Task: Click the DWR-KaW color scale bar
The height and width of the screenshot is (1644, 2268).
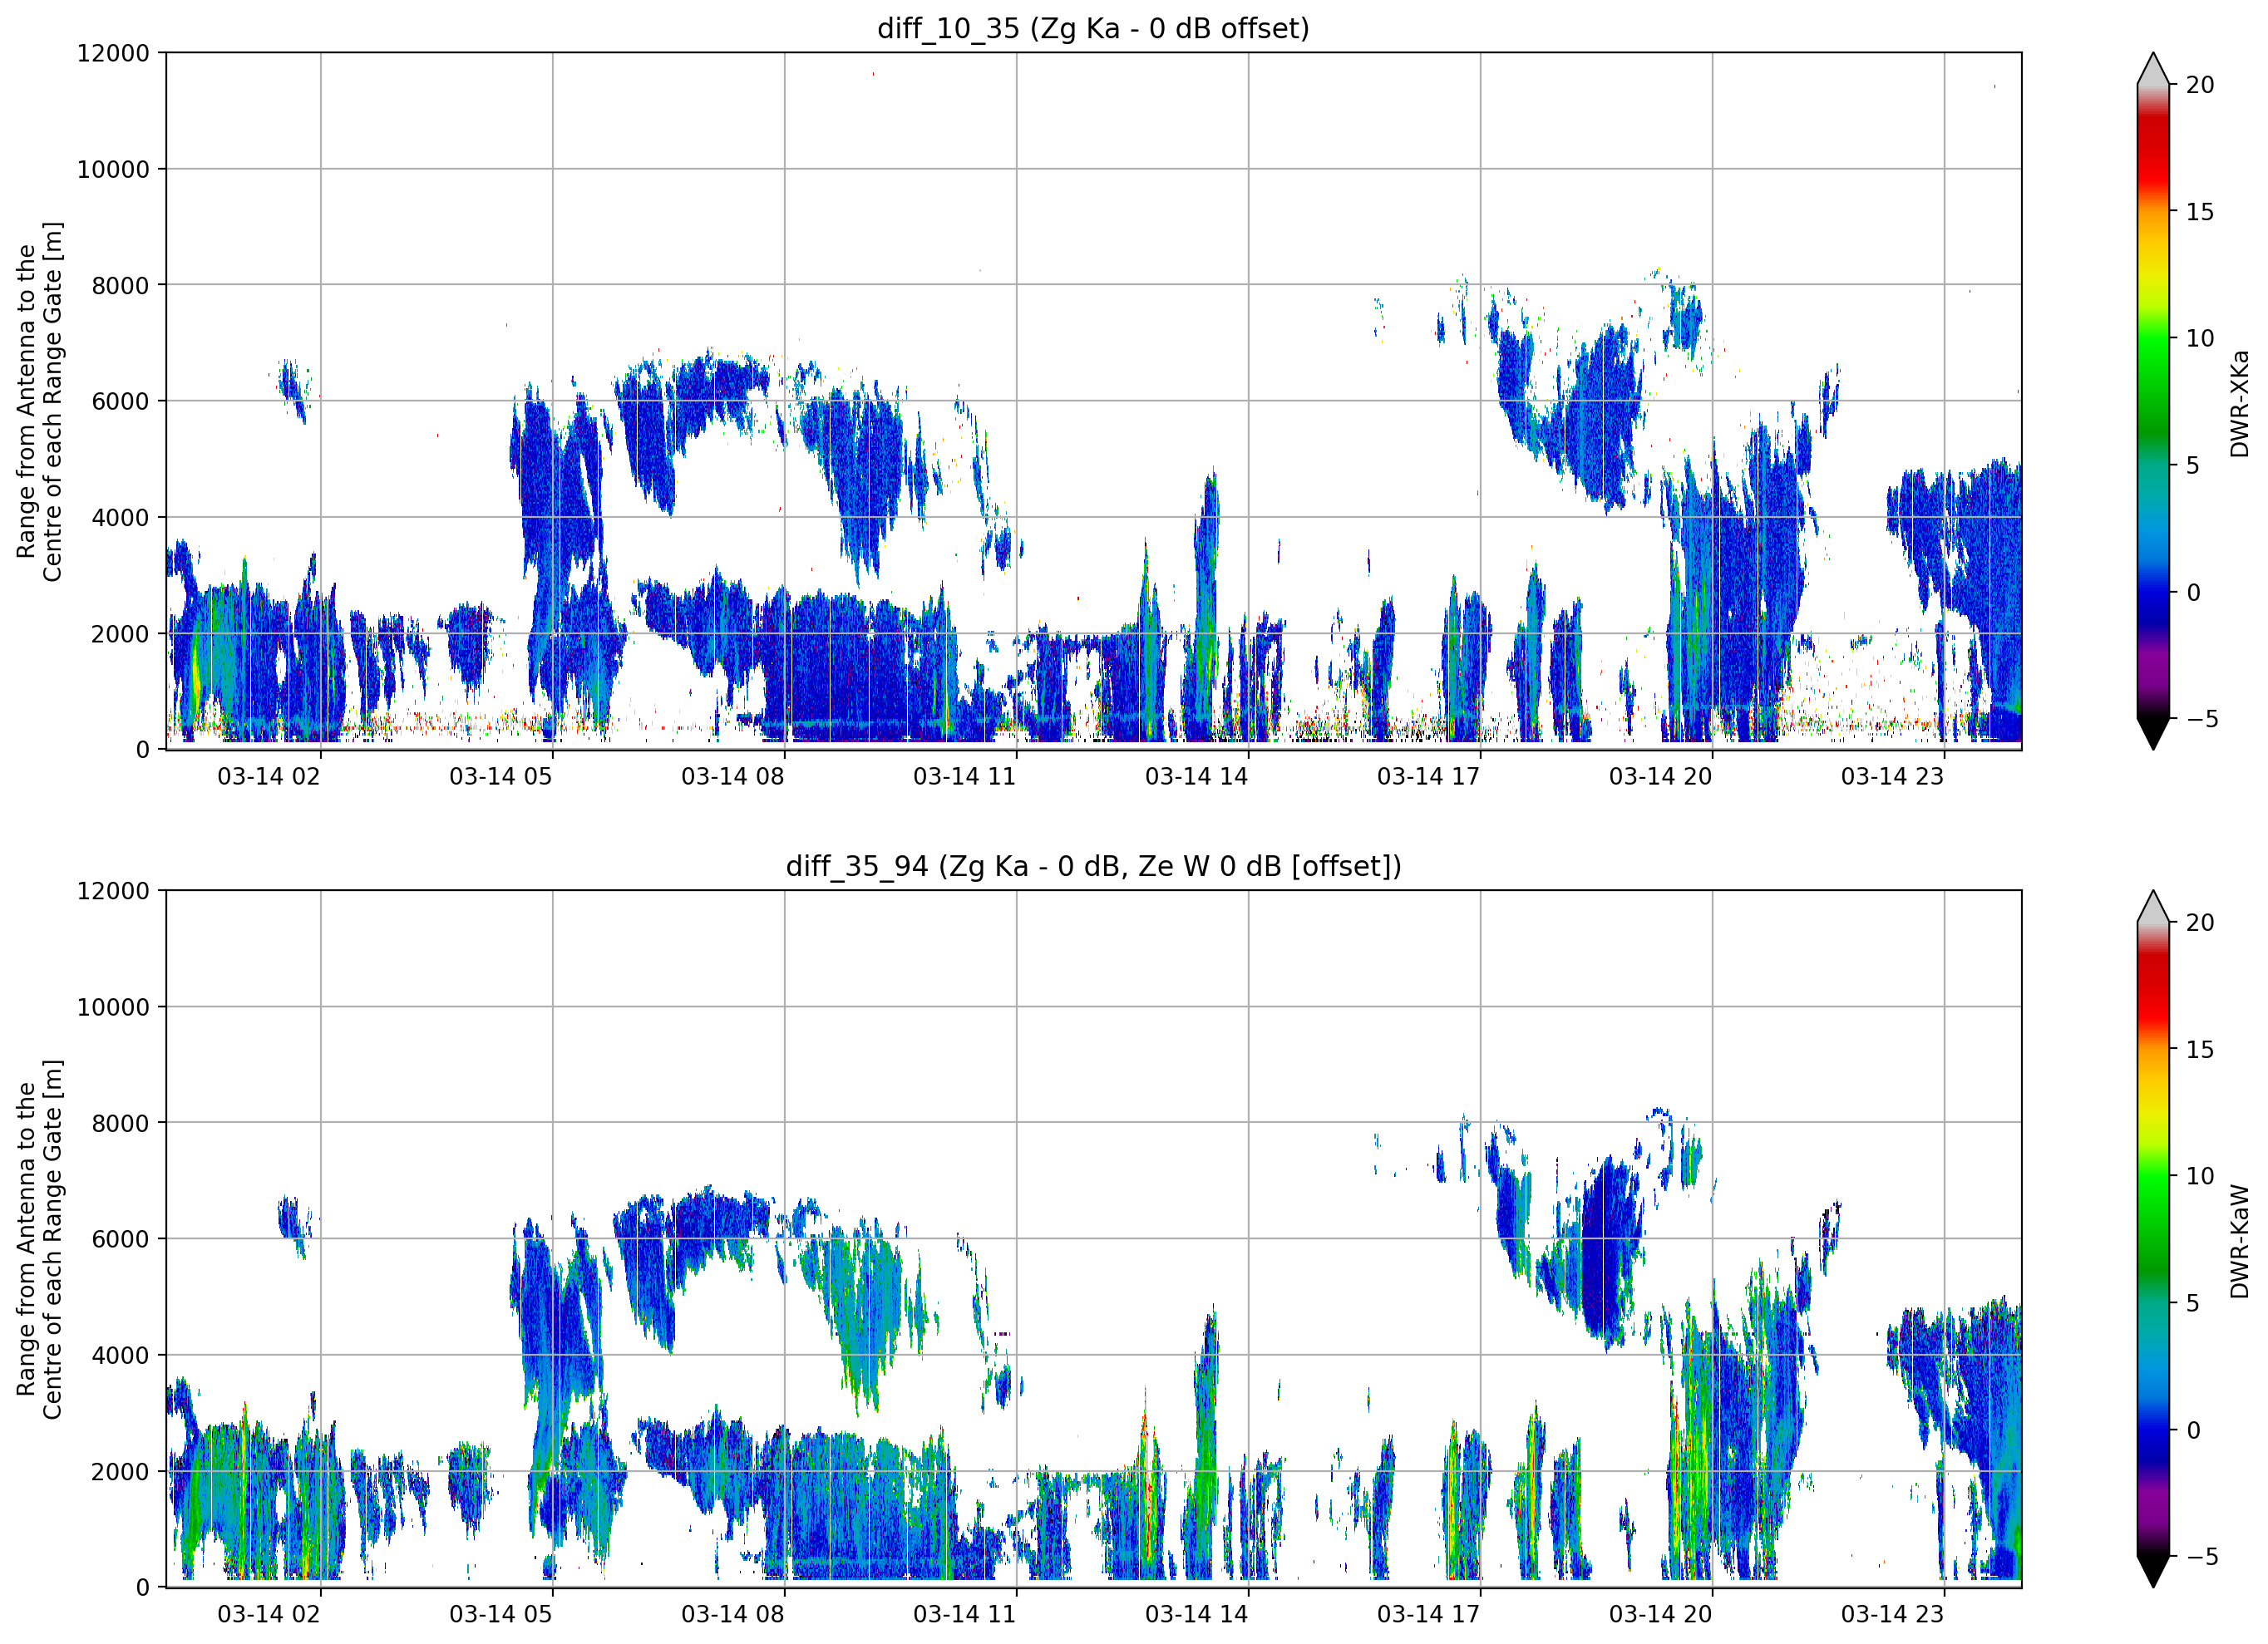Action: [2153, 1239]
